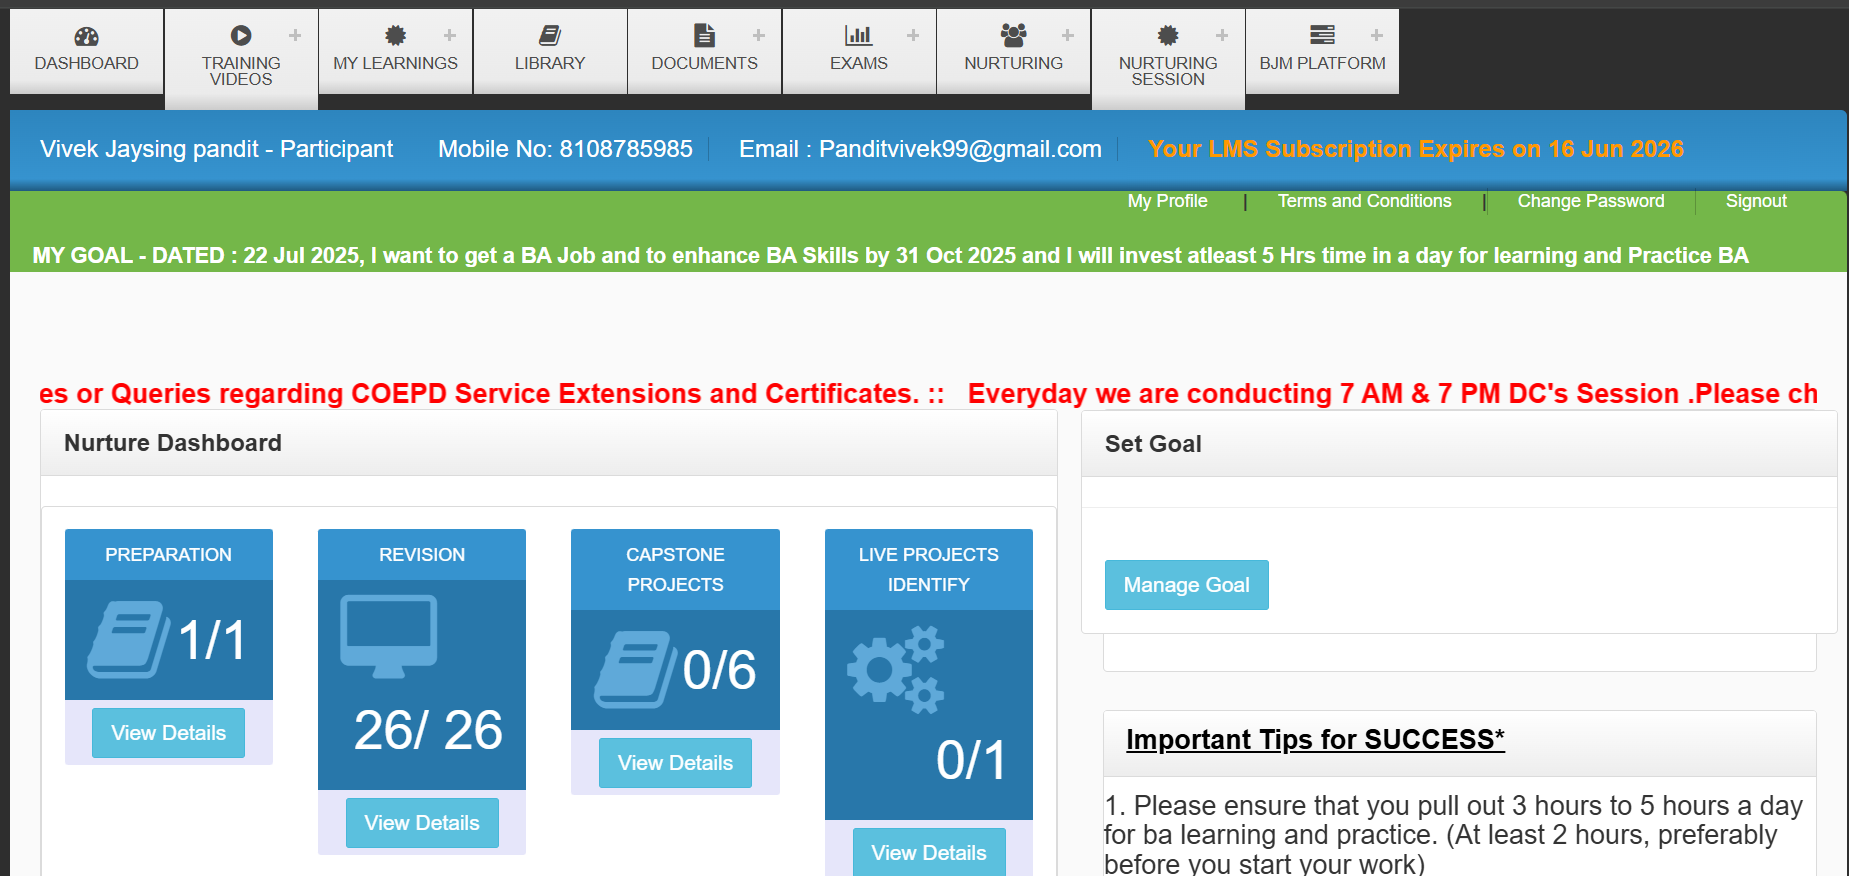Click the Exams bar chart icon
1849x876 pixels.
[x=858, y=36]
